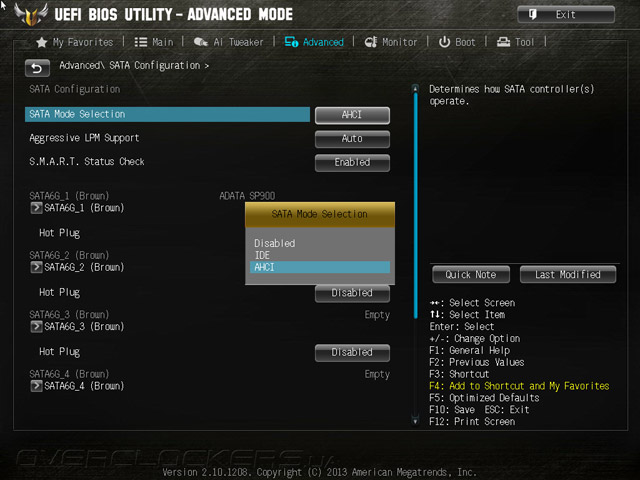
Task: Click the Monitor tab gauge icon
Action: (371, 42)
